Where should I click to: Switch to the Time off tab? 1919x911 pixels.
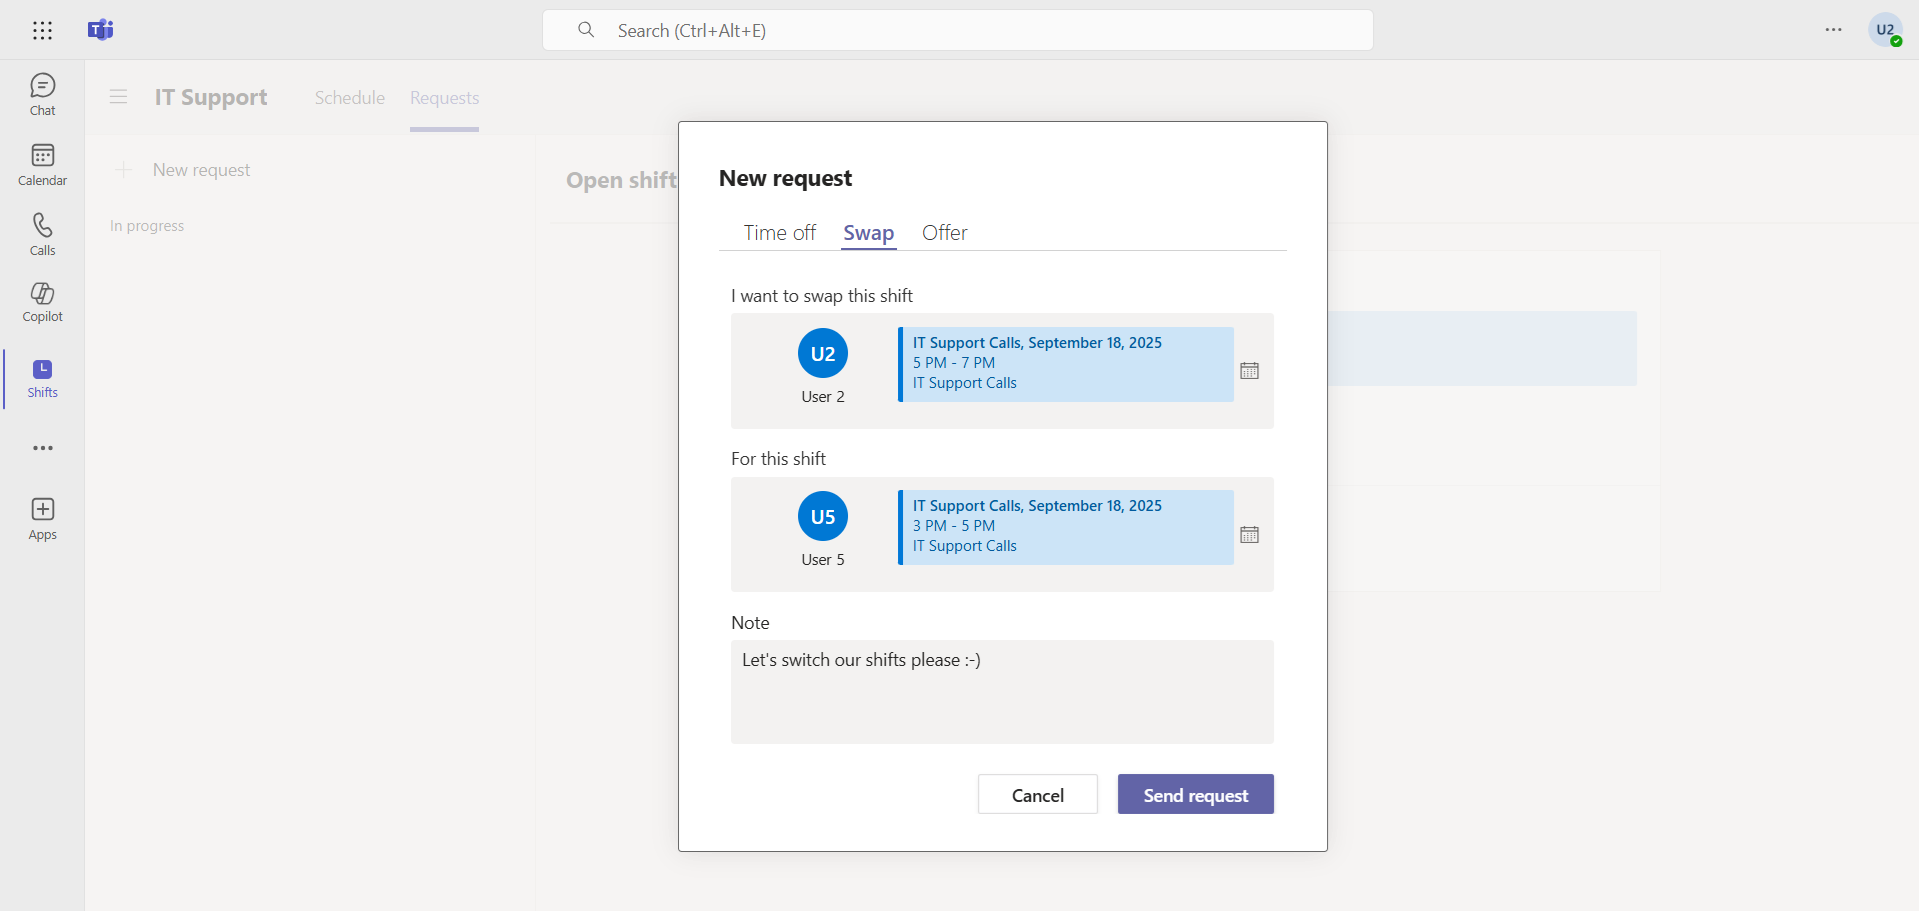[x=779, y=233]
